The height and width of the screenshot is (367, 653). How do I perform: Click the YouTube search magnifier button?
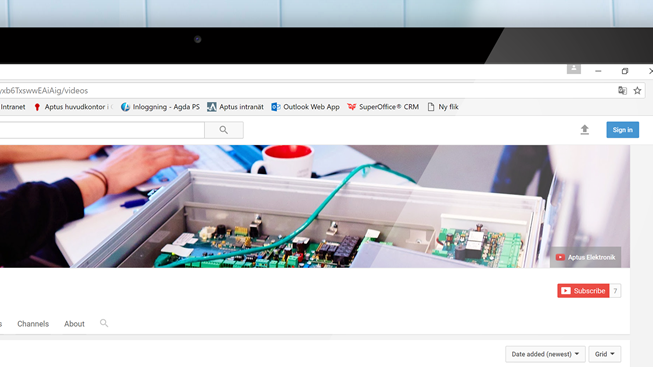point(224,130)
